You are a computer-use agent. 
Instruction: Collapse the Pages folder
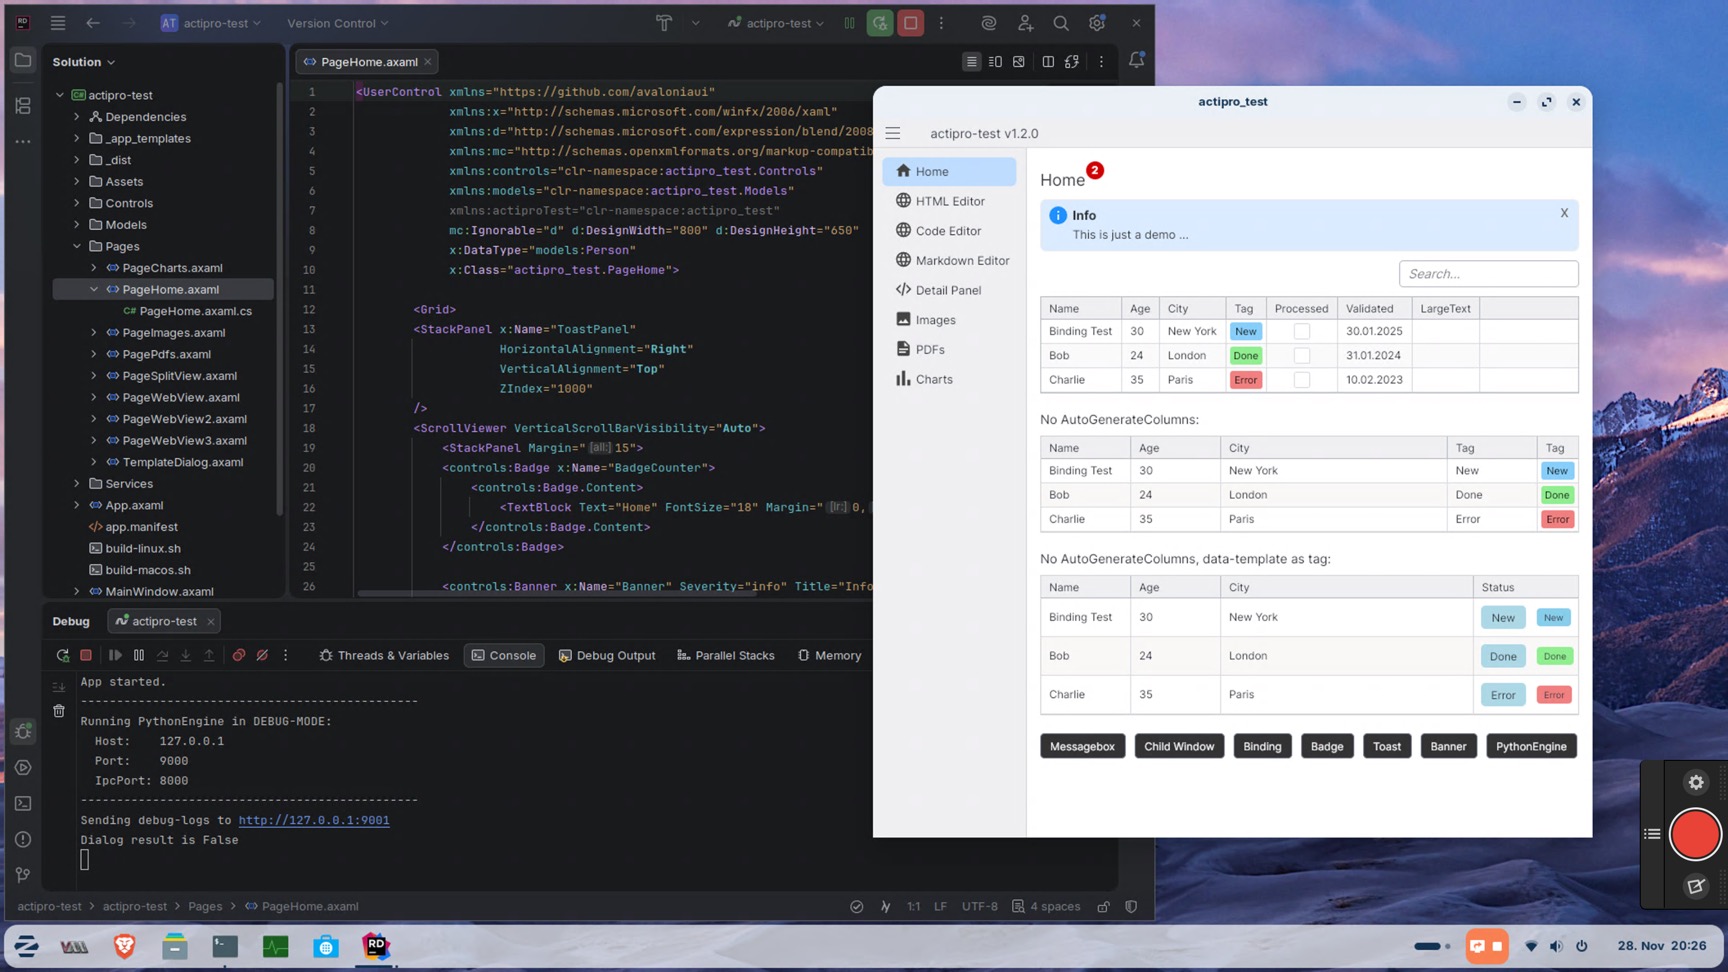coord(76,246)
